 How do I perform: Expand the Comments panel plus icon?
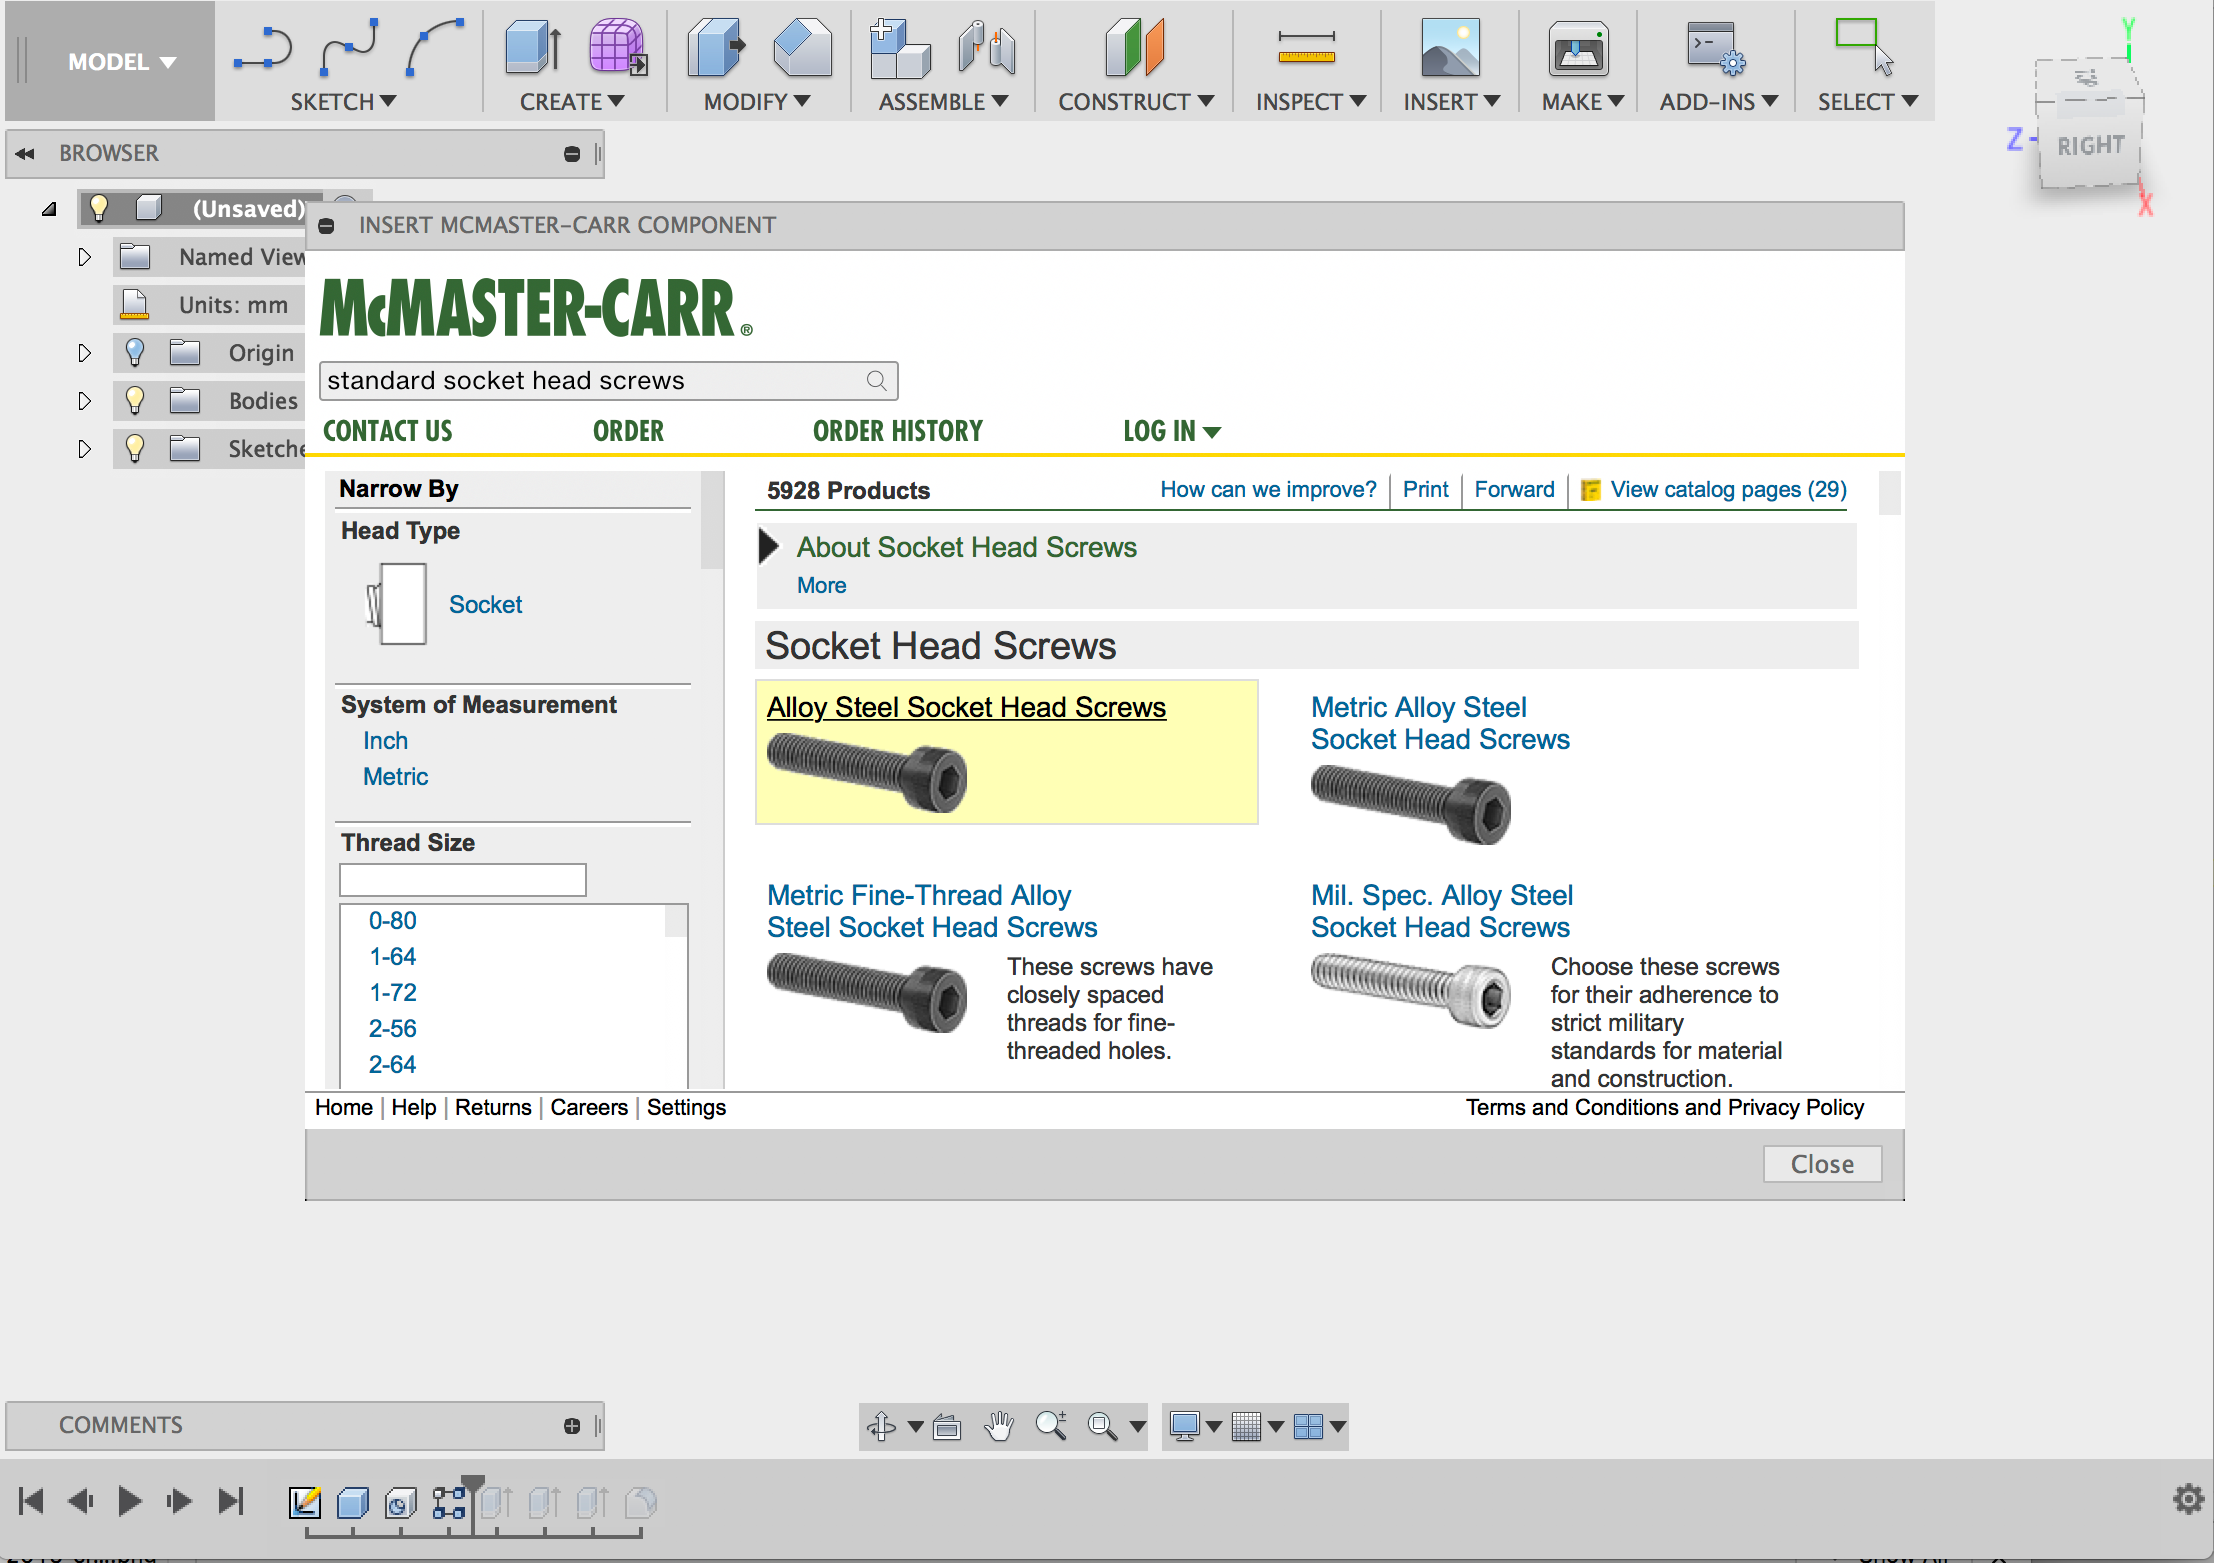point(572,1426)
